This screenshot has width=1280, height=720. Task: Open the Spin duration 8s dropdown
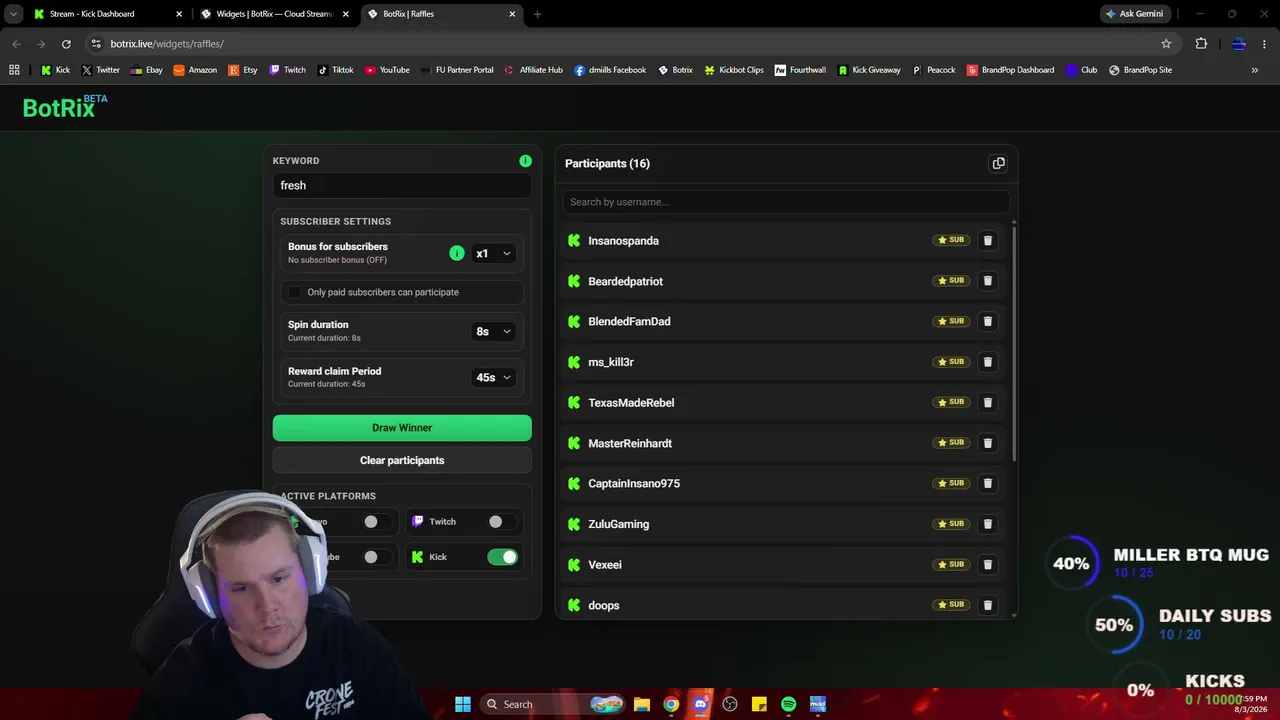tap(493, 331)
